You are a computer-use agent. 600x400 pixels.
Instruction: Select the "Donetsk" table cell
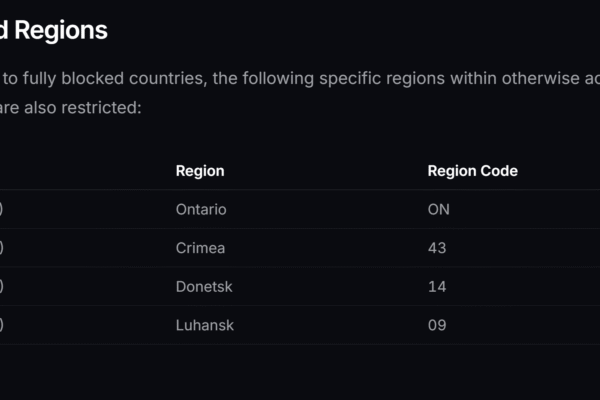[203, 287]
